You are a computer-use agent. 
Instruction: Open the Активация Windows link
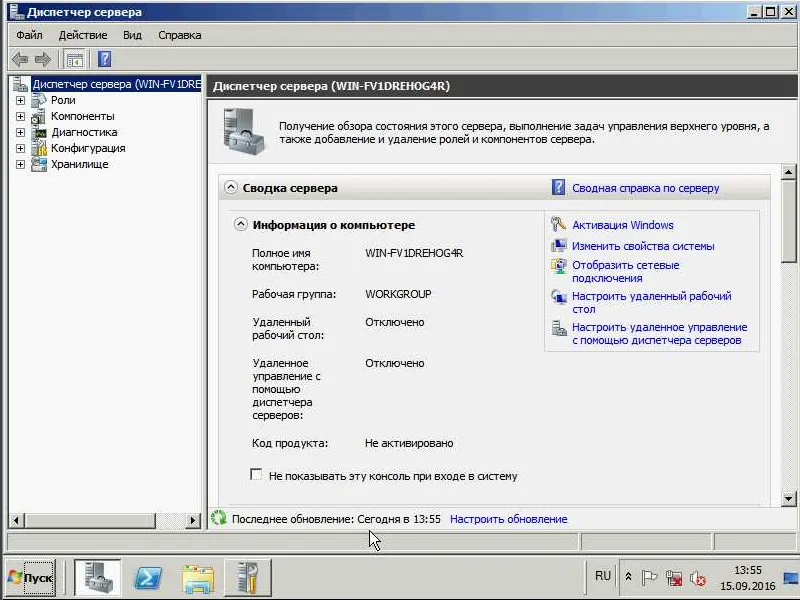point(622,225)
